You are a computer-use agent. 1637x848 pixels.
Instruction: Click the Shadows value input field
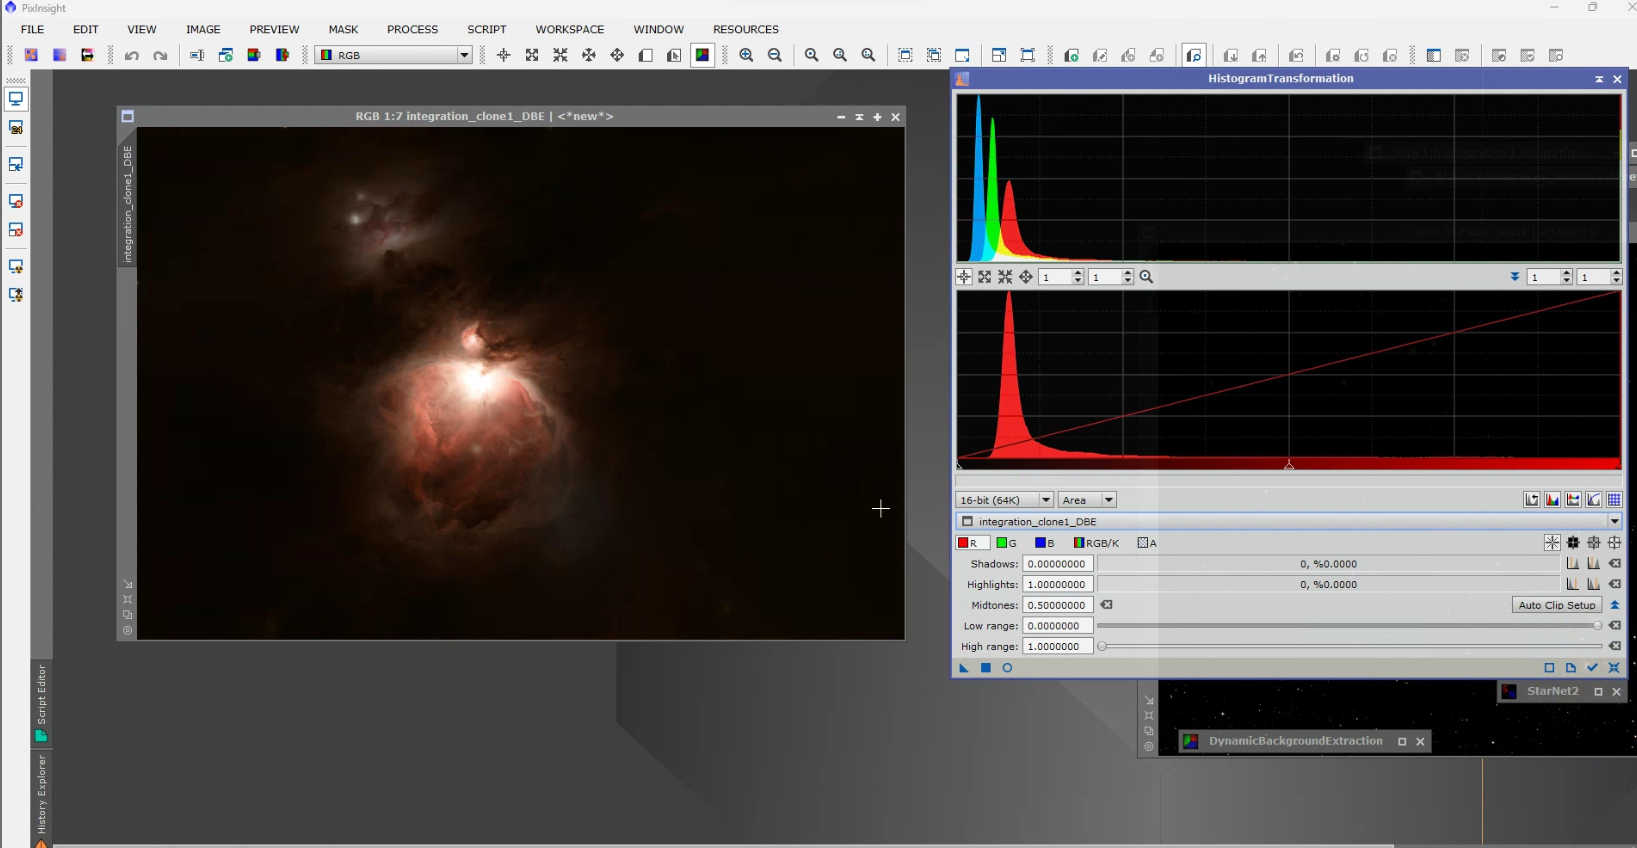click(1057, 564)
